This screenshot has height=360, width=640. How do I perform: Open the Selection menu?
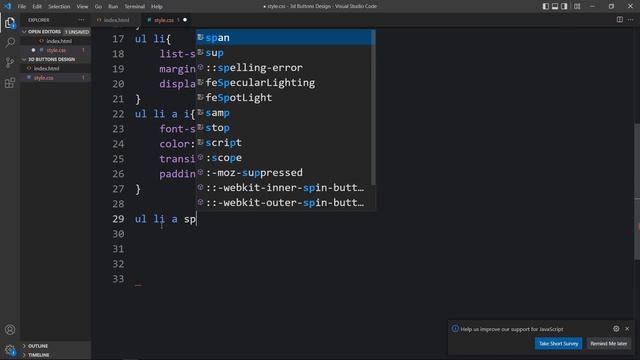59,7
